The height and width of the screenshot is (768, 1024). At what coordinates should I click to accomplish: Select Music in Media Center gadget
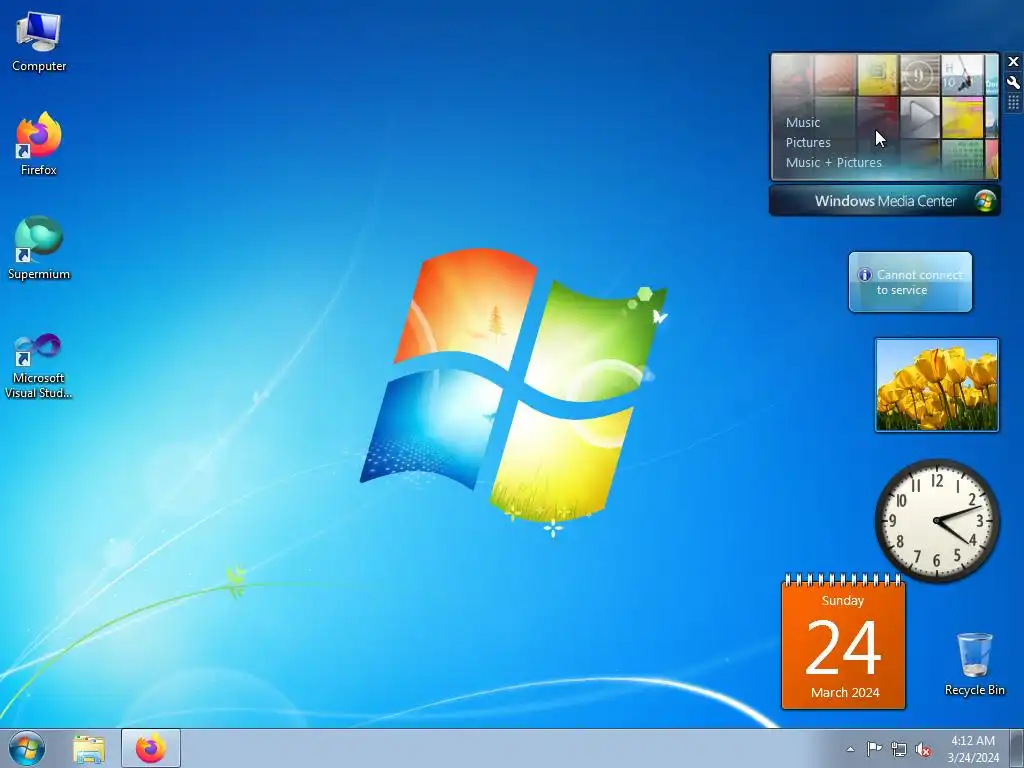tap(803, 122)
